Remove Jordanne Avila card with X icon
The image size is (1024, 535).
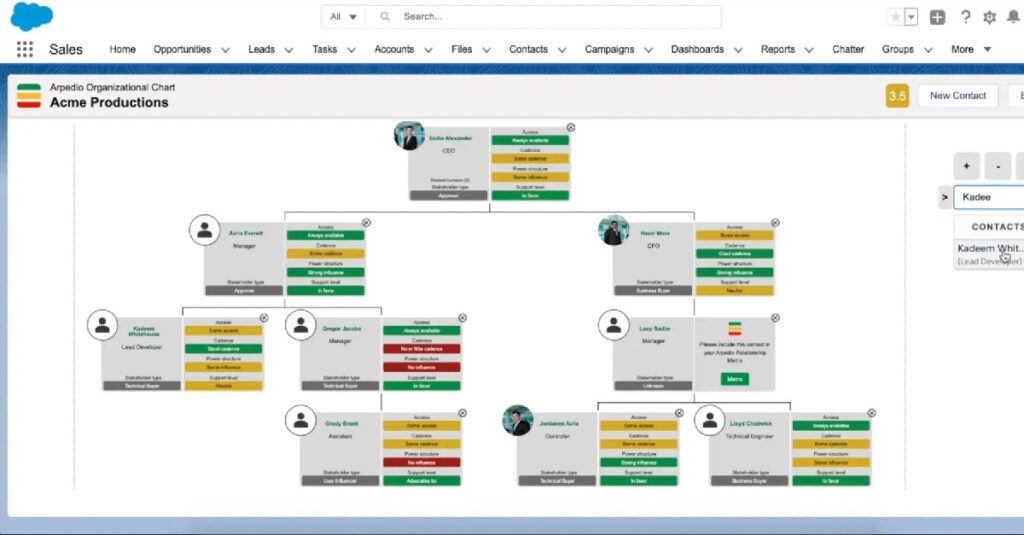pos(679,413)
